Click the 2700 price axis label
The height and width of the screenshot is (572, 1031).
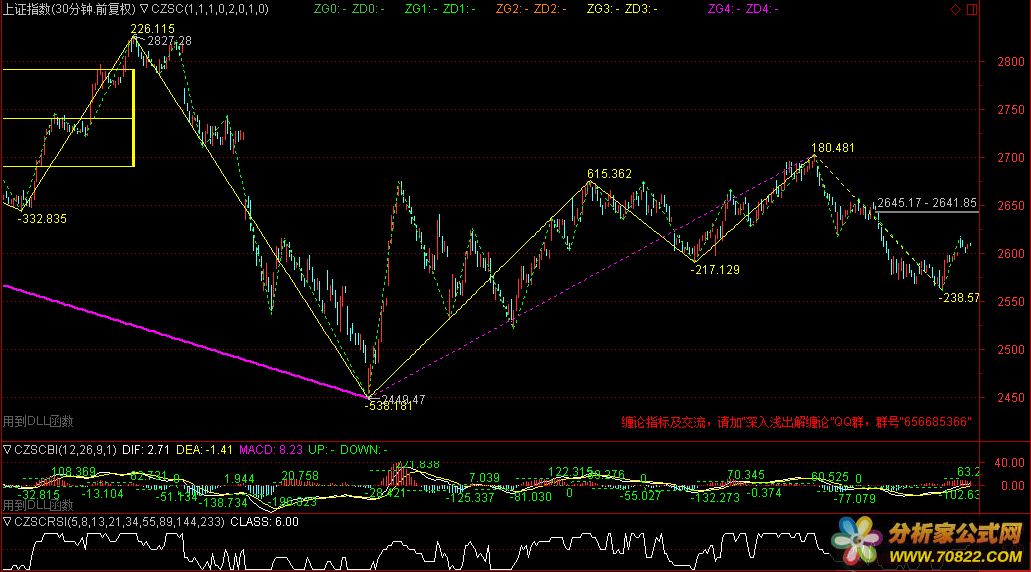[1011, 158]
